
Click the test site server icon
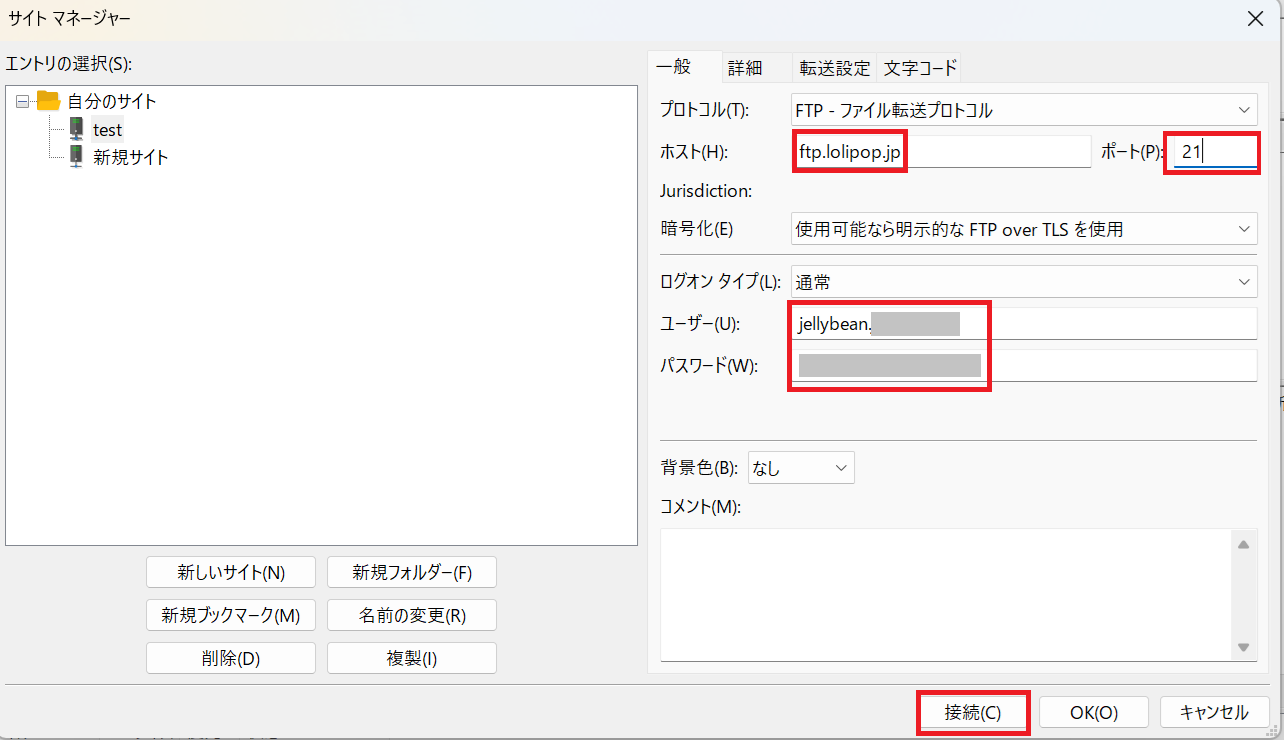pos(77,129)
